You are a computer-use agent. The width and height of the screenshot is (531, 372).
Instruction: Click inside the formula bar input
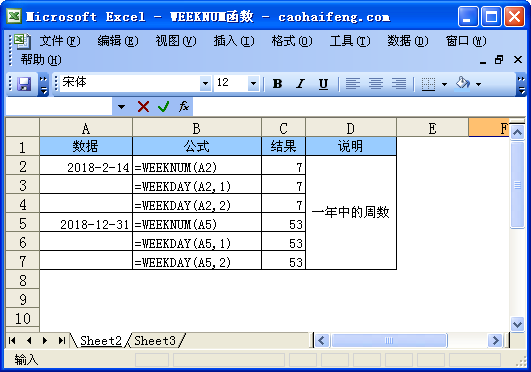tap(359, 107)
